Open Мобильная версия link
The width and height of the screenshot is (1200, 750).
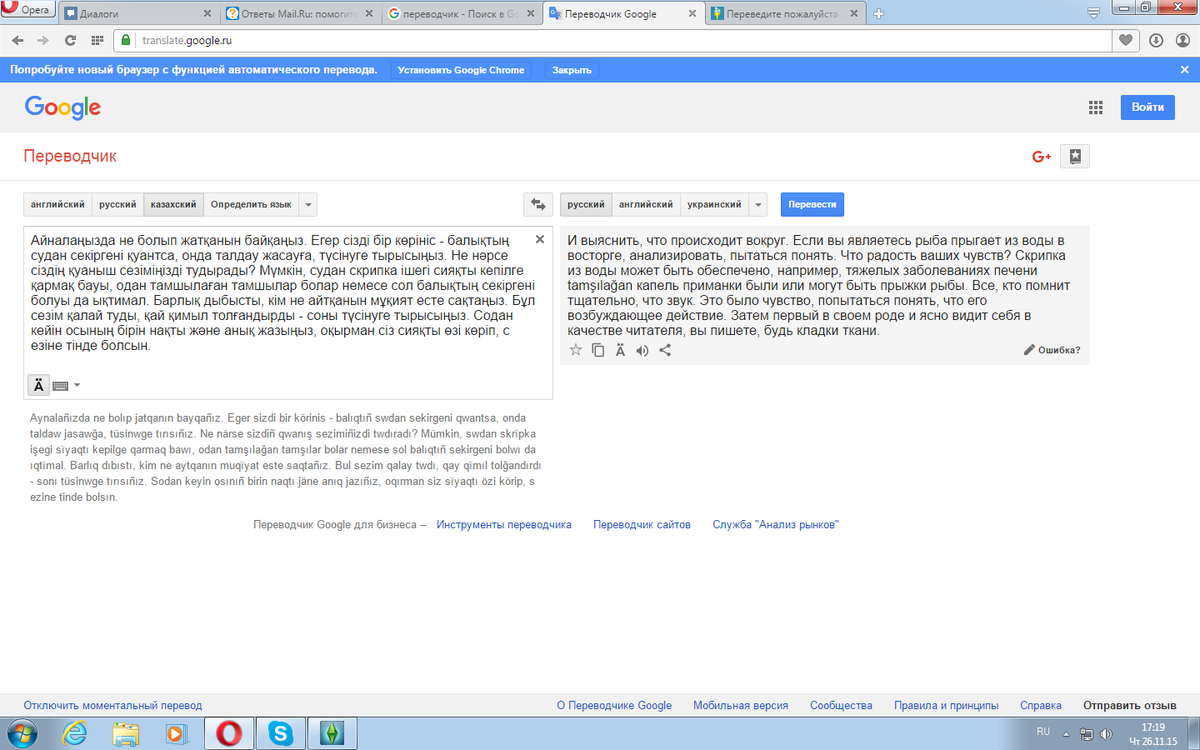tap(741, 705)
